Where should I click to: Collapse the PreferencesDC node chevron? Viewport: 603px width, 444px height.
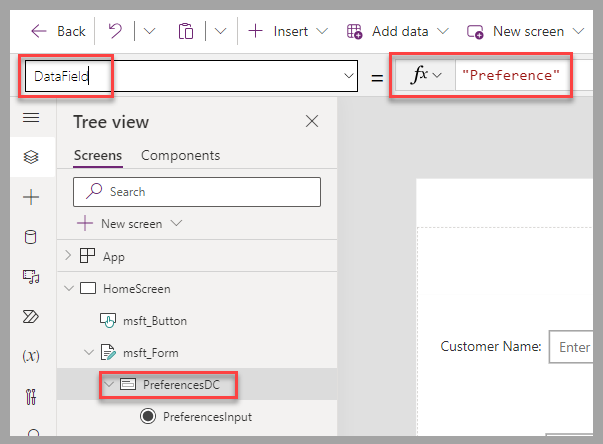pyautogui.click(x=109, y=384)
